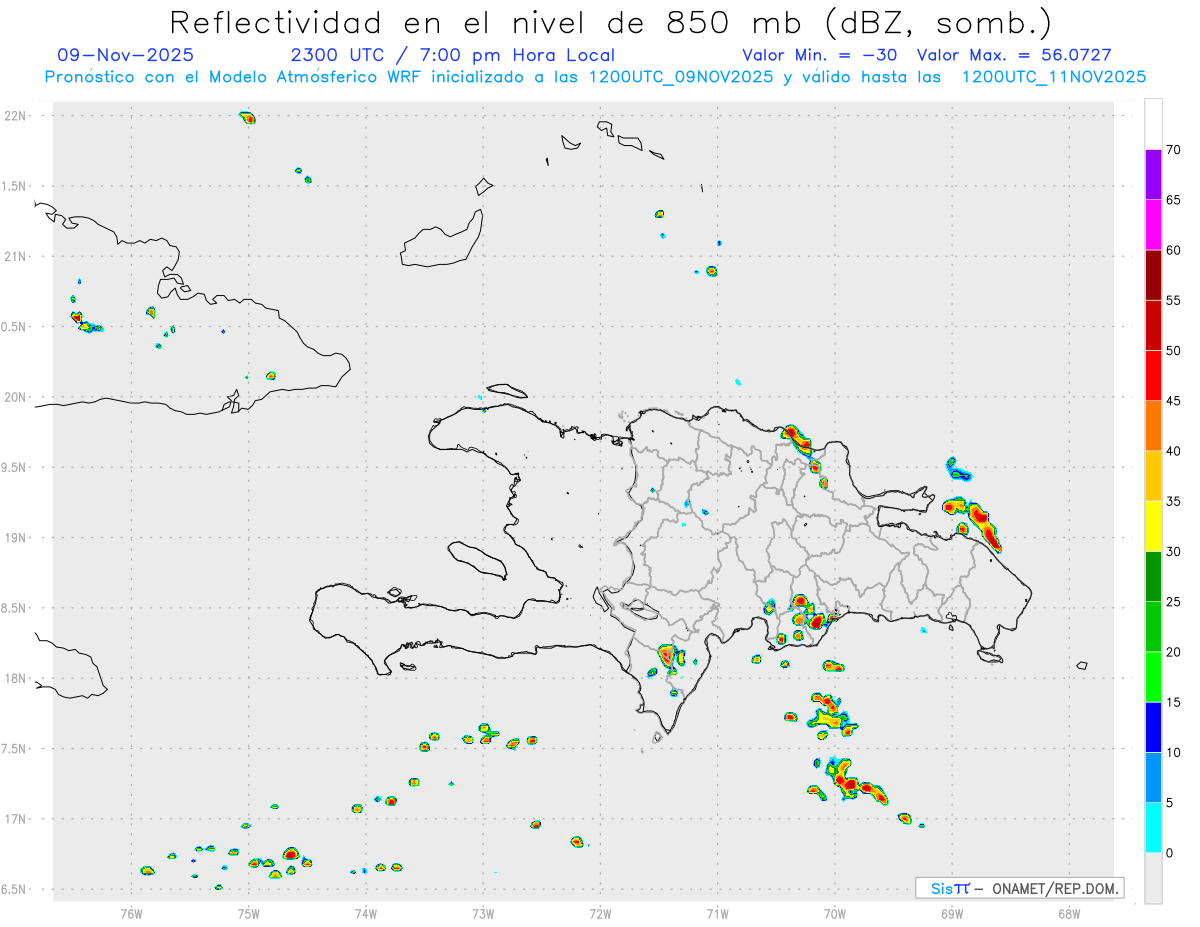Image resolution: width=1200 pixels, height=927 pixels.
Task: Click the dark blue 10–15 dBZ colorbar segment
Action: click(1153, 727)
